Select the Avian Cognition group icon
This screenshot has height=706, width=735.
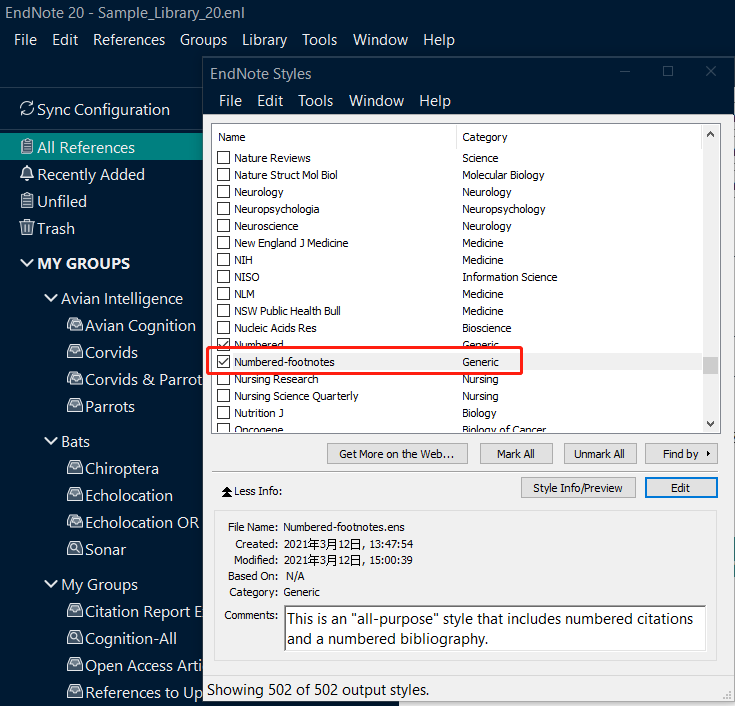point(74,325)
